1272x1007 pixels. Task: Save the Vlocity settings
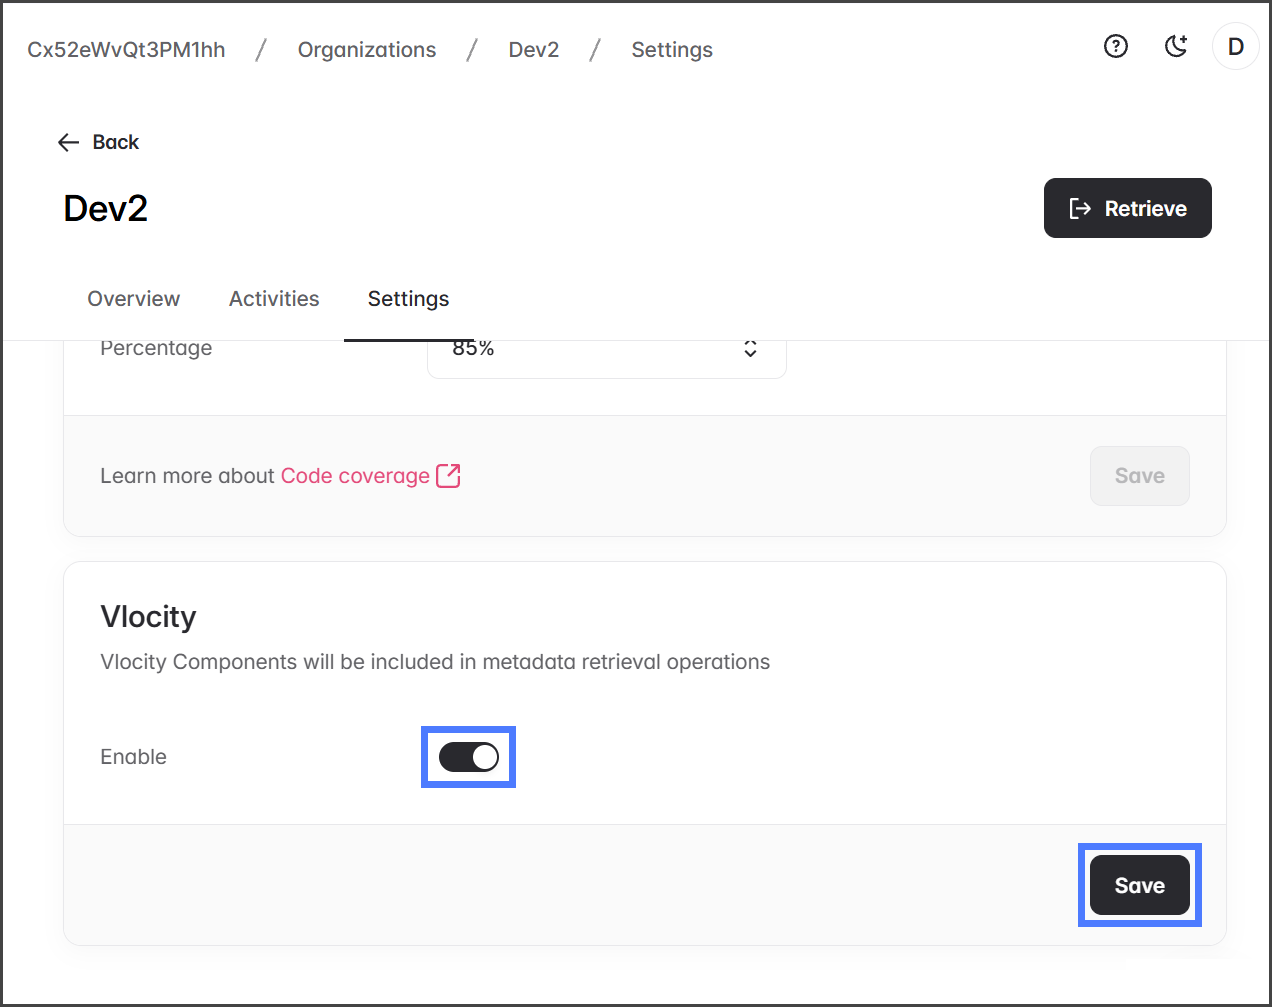(1139, 885)
